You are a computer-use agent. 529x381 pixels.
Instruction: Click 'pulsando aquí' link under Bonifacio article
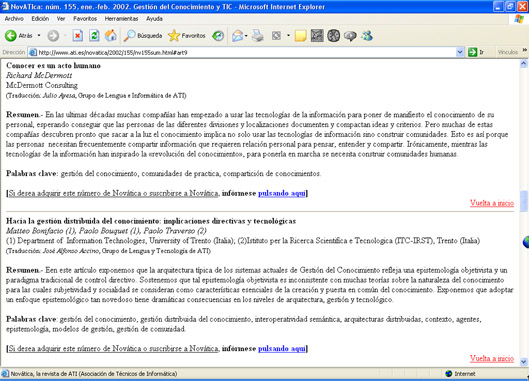(x=282, y=349)
